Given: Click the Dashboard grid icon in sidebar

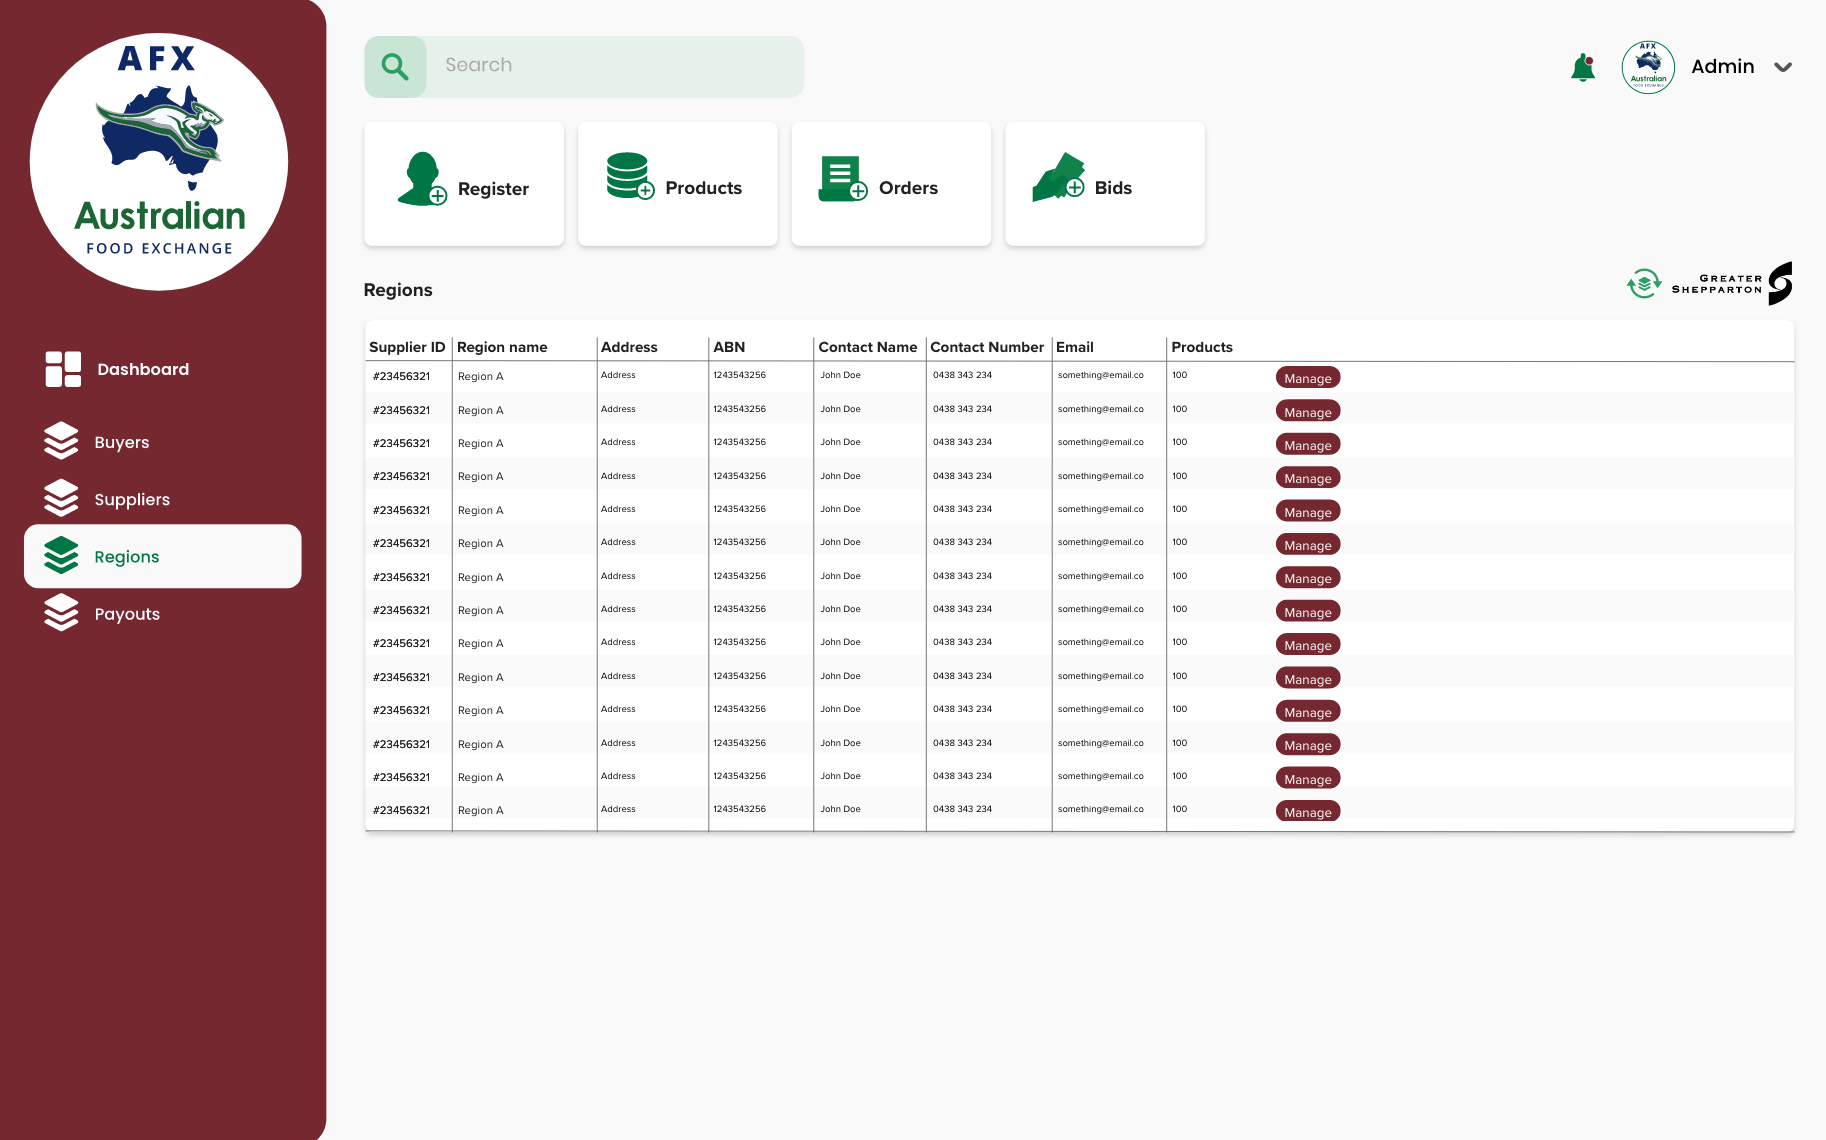Looking at the screenshot, I should coord(63,369).
